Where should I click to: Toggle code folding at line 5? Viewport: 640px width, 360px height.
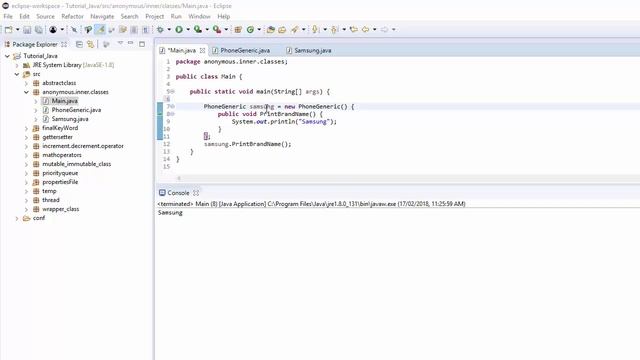pyautogui.click(x=173, y=91)
